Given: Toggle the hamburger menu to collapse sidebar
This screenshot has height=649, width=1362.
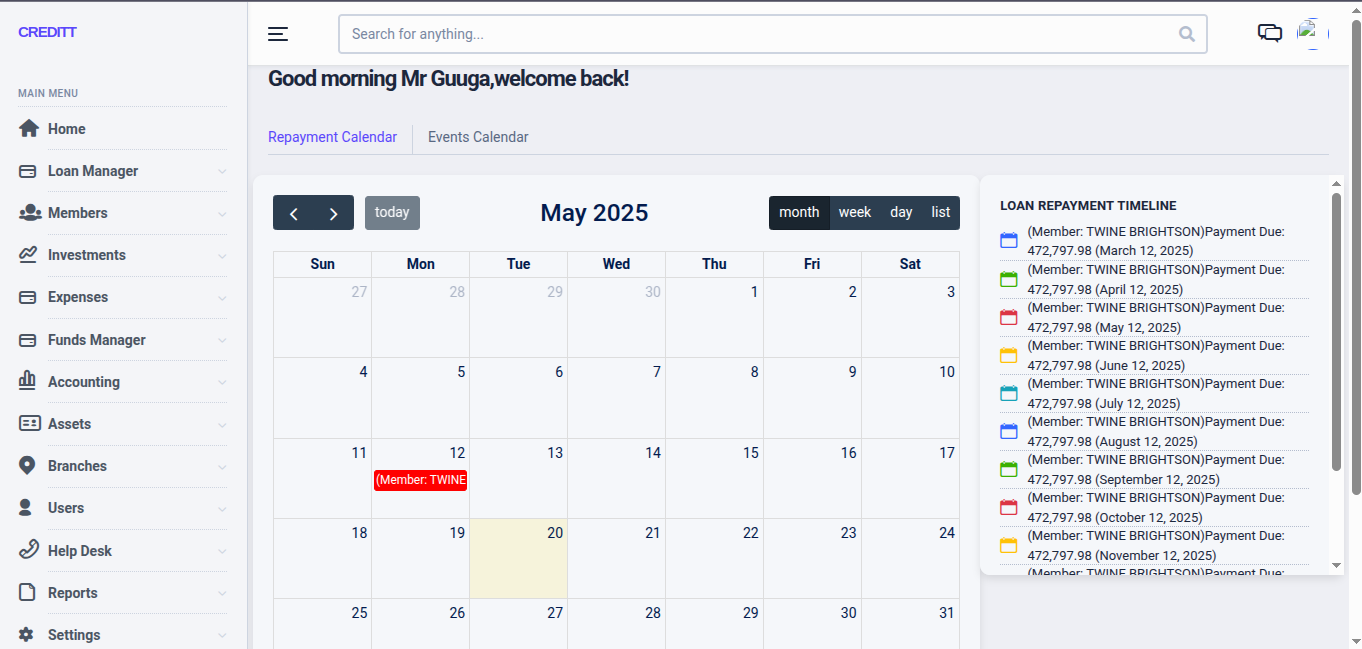Looking at the screenshot, I should [x=277, y=33].
